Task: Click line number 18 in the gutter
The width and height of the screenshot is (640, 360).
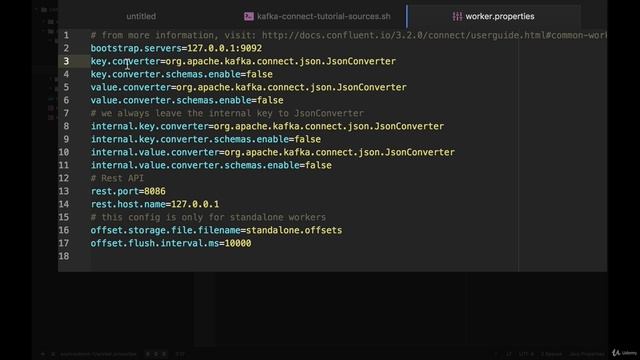Action: 64,256
